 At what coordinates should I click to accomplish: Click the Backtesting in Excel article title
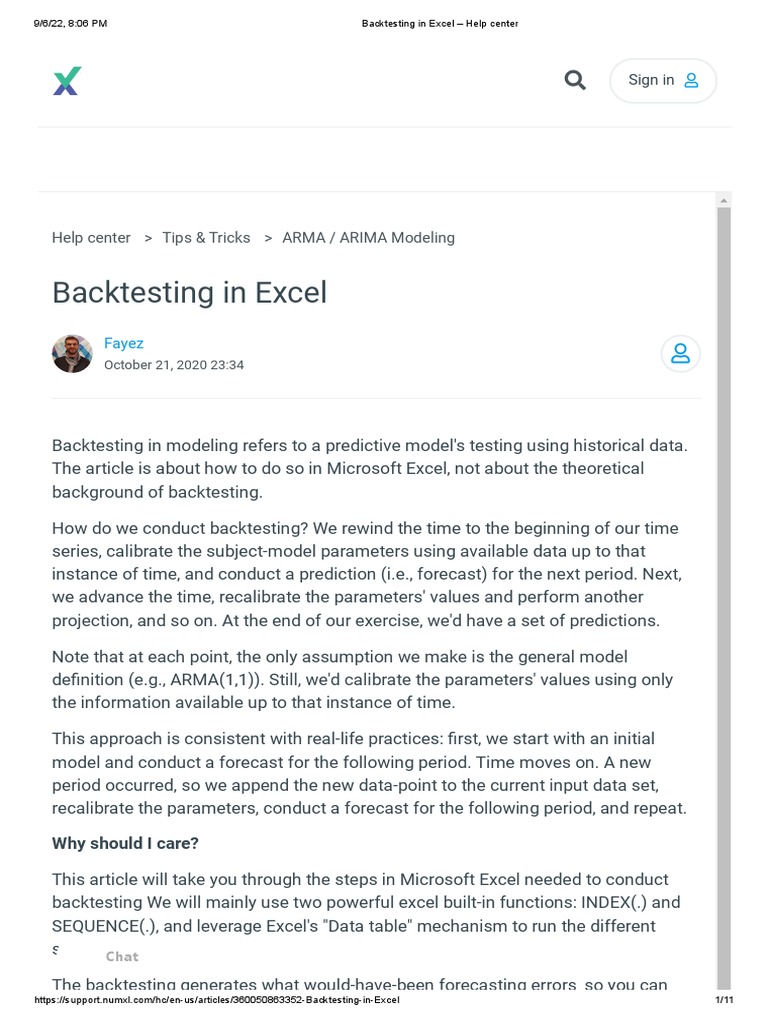[x=189, y=293]
